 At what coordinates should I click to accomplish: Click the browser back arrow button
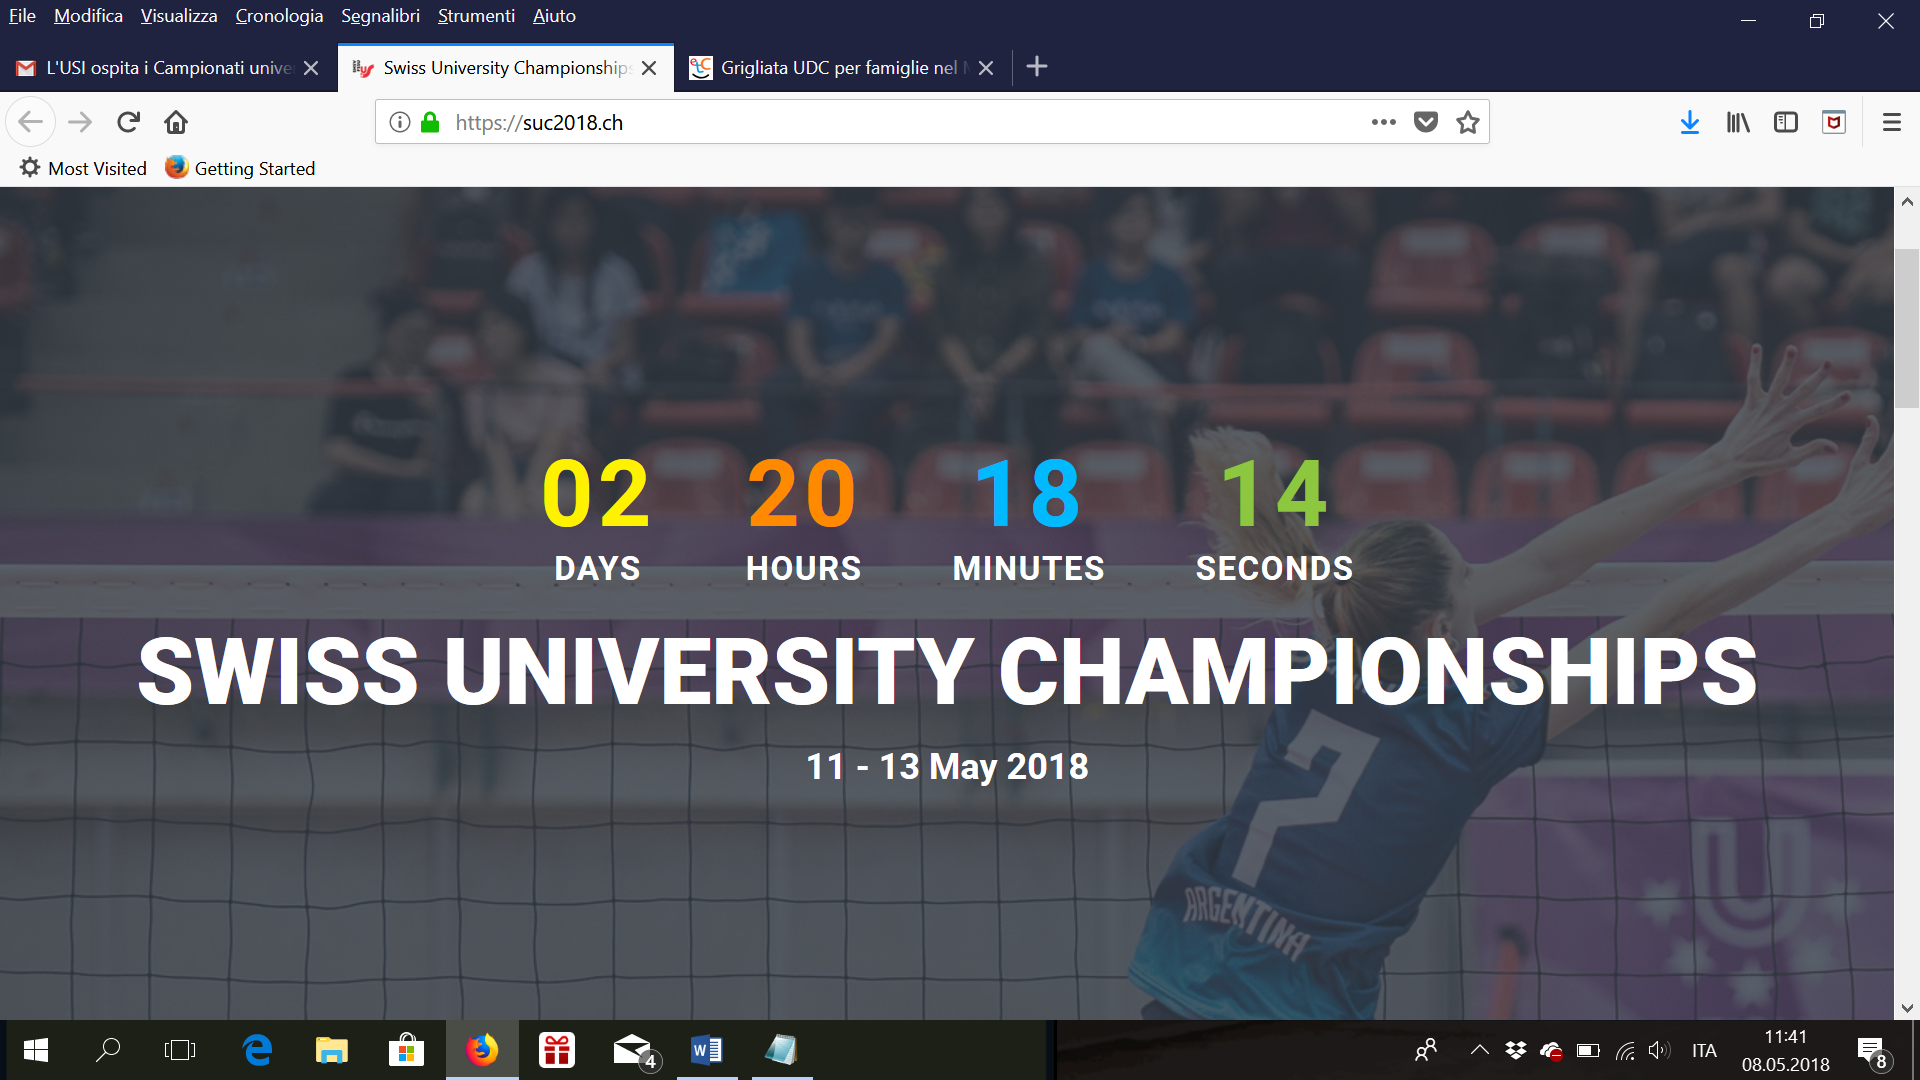(30, 122)
